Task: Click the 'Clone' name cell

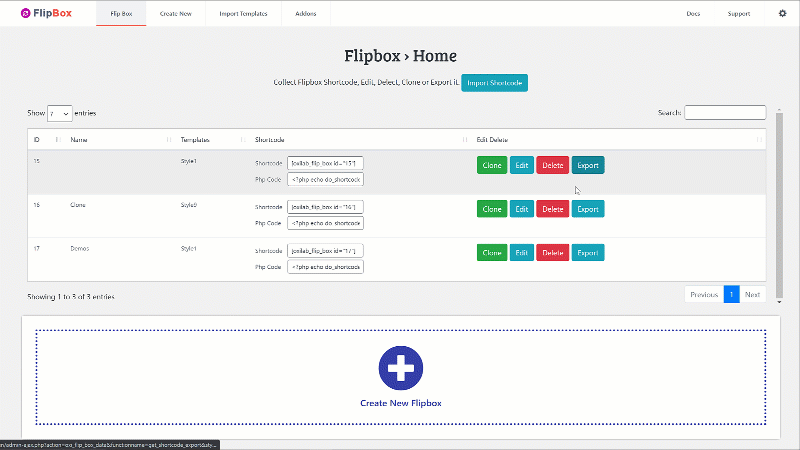Action: [78, 205]
